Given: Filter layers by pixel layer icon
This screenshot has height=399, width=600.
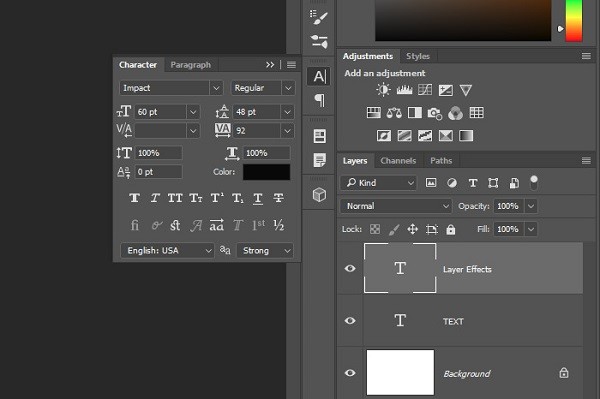Looking at the screenshot, I should tap(431, 183).
